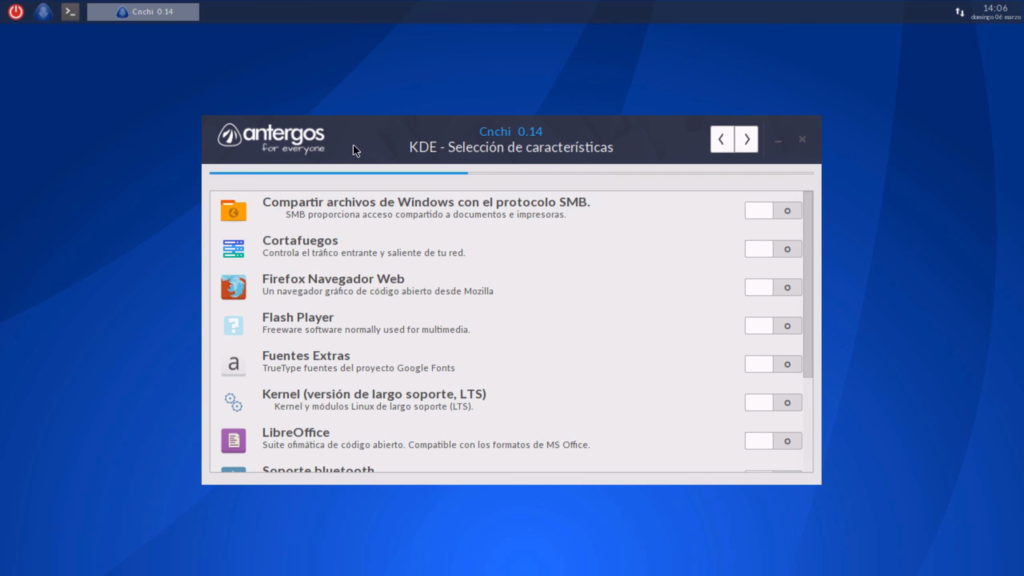Toggle Kernel LTS version switch
1024x576 pixels.
pos(773,403)
